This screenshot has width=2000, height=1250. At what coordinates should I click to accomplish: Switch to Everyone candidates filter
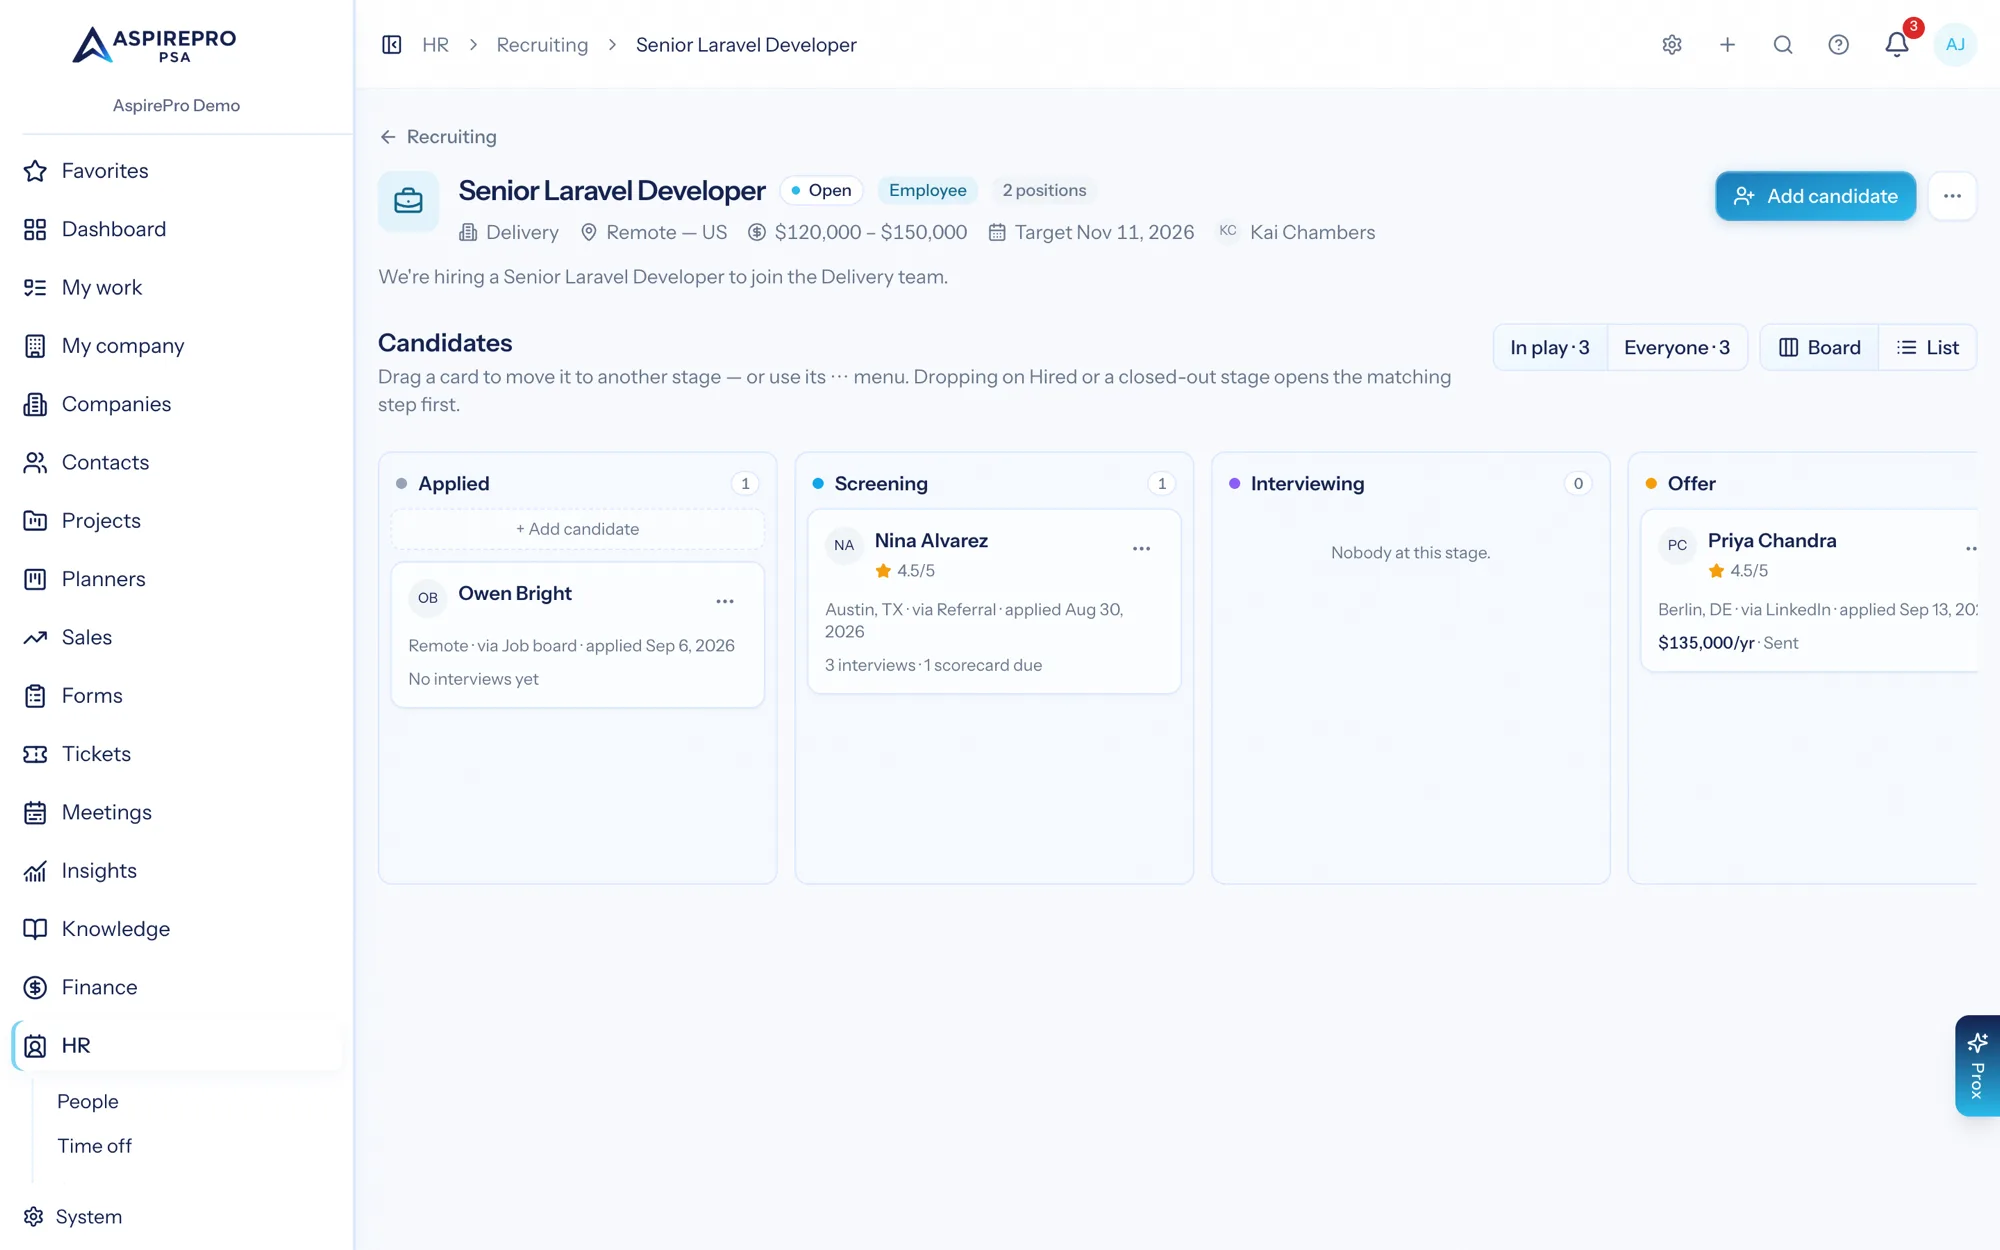(1677, 347)
